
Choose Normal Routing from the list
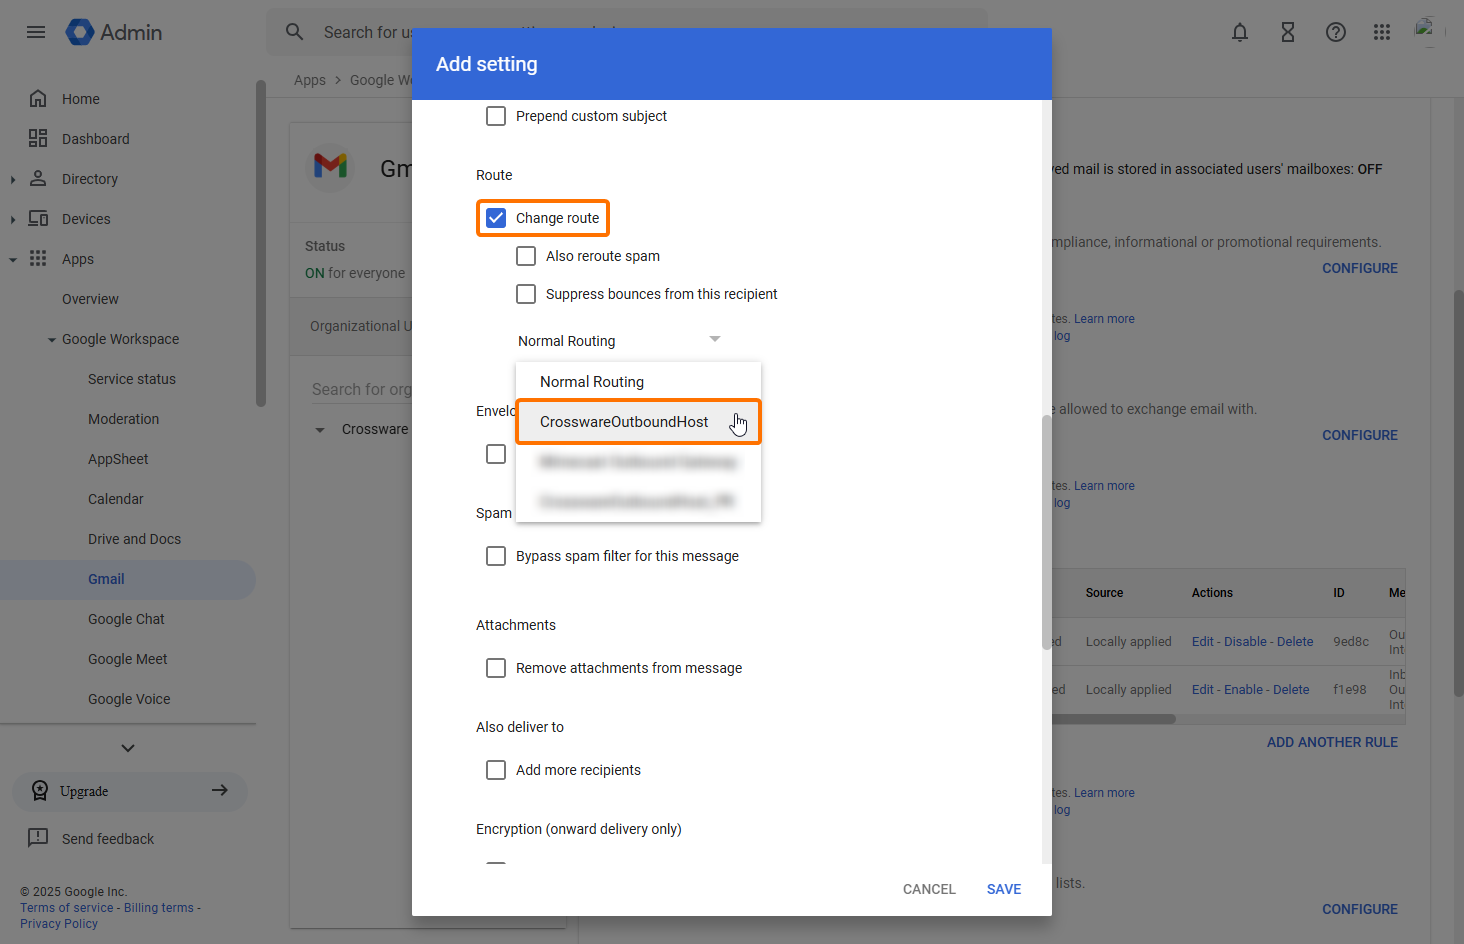click(592, 382)
